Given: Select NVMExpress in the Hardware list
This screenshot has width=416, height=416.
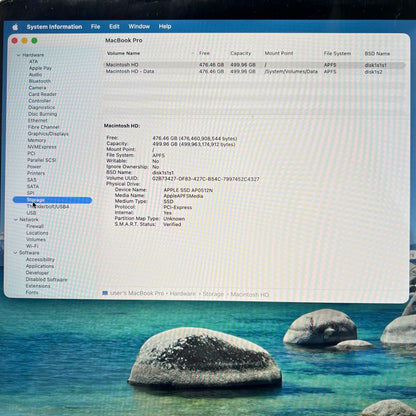Looking at the screenshot, I should pos(42,147).
